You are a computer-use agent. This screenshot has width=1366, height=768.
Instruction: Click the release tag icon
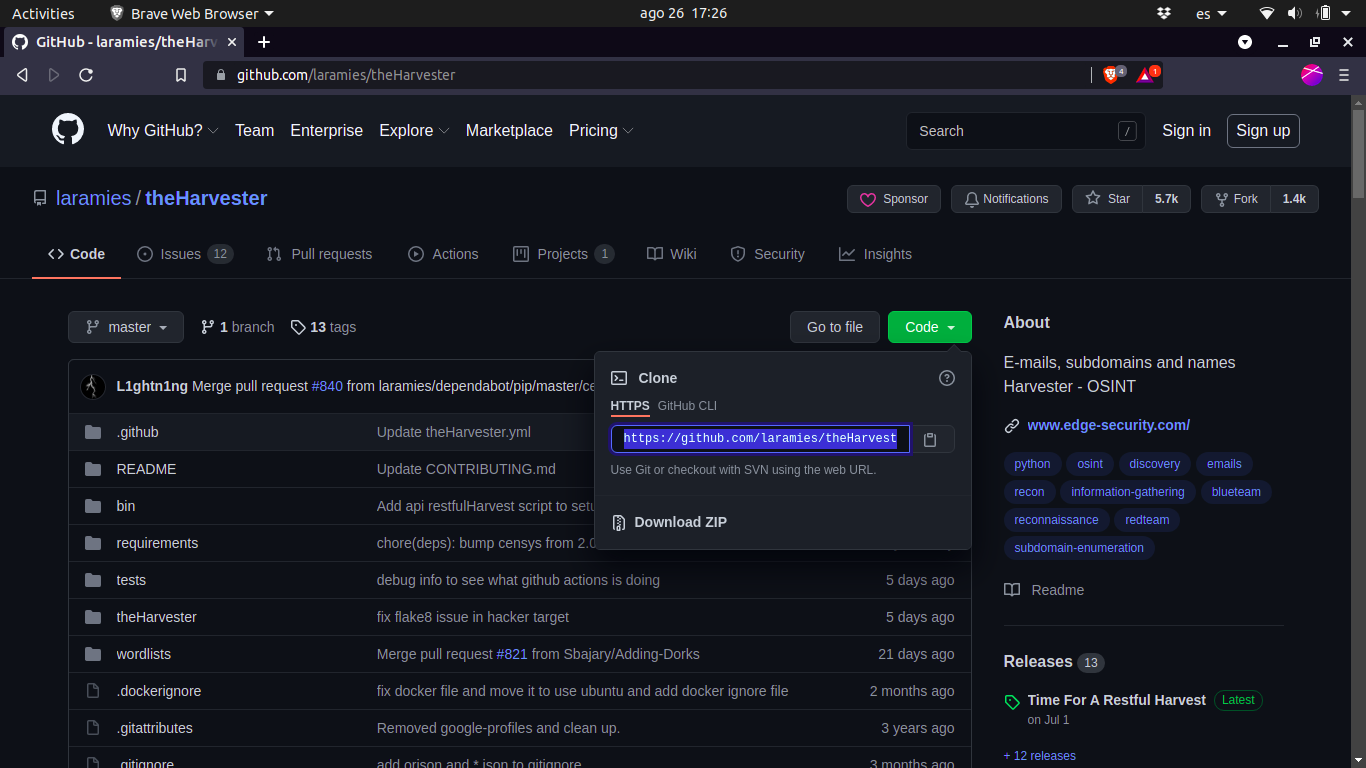[x=1012, y=702]
